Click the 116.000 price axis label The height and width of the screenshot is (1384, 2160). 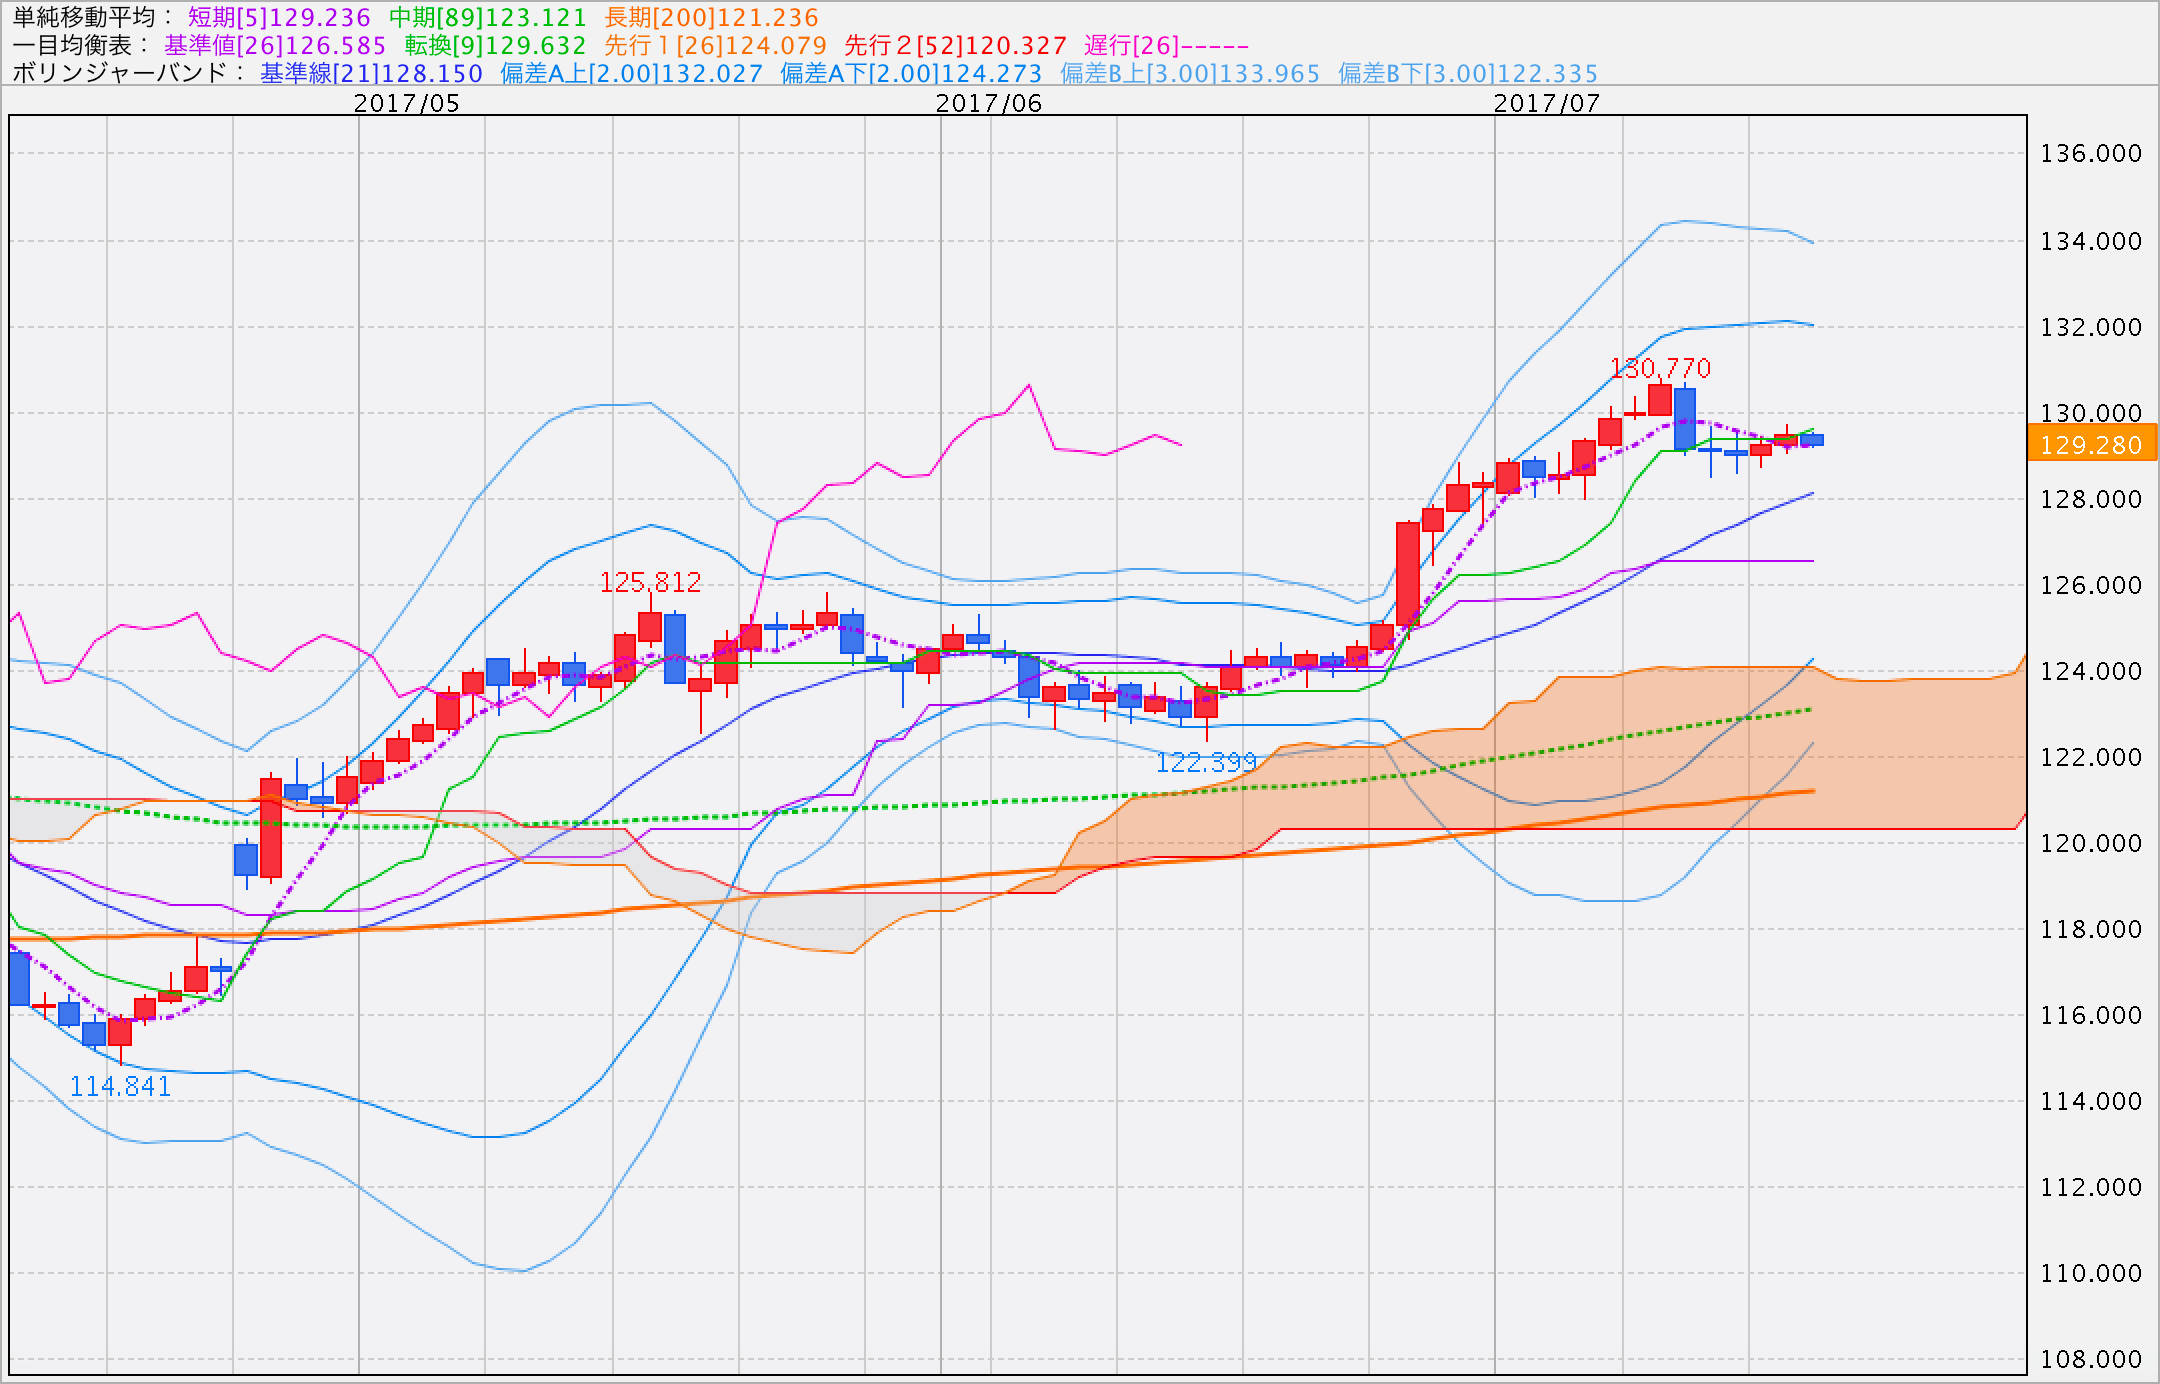tap(2092, 1015)
